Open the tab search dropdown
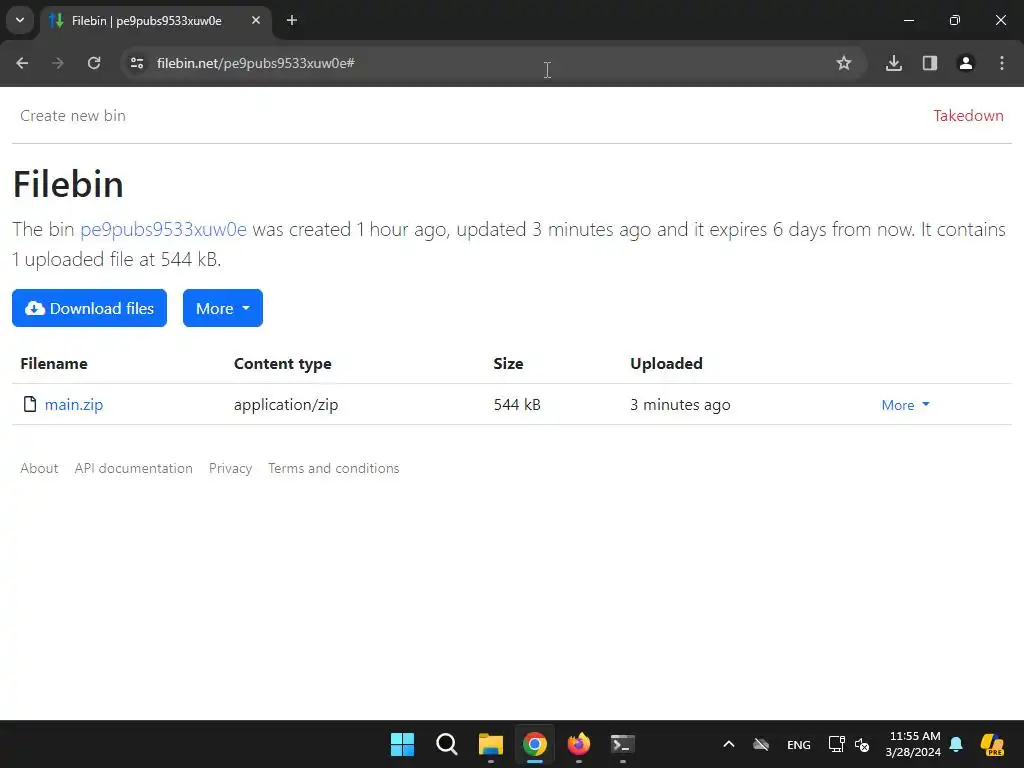 tap(20, 20)
